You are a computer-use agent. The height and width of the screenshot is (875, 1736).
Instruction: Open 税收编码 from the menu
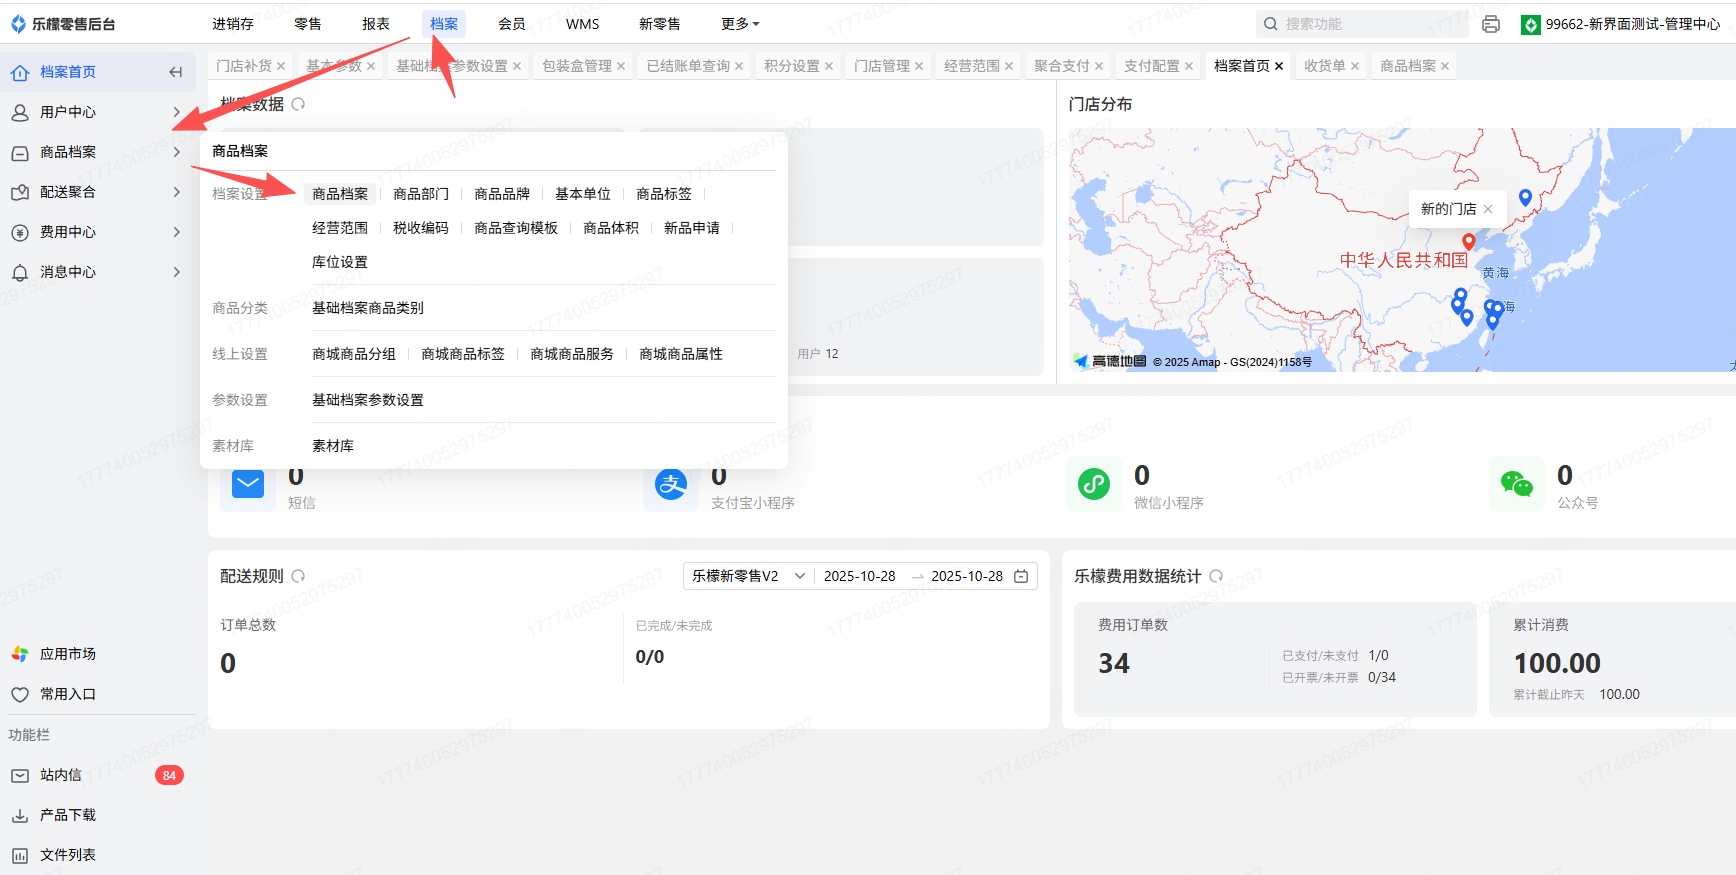click(x=421, y=228)
